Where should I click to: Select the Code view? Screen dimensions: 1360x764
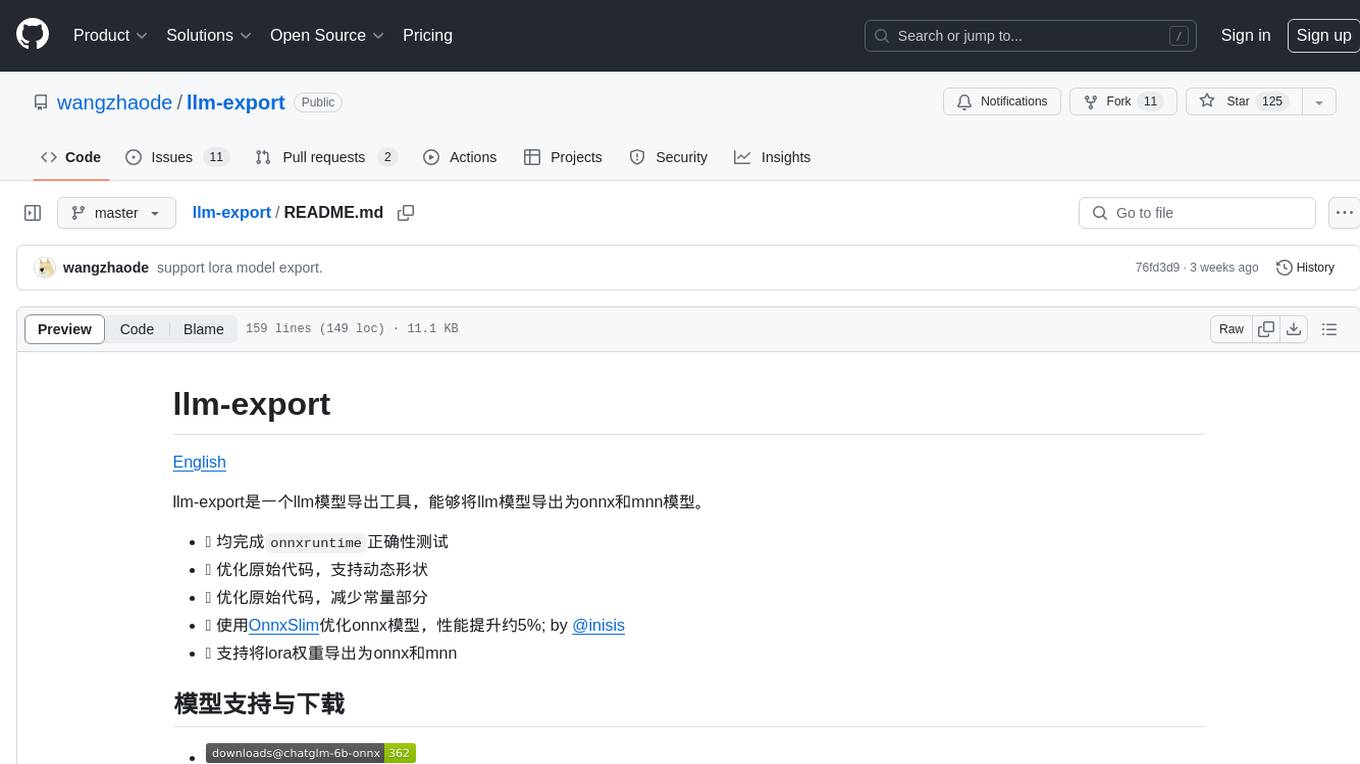click(x=137, y=329)
